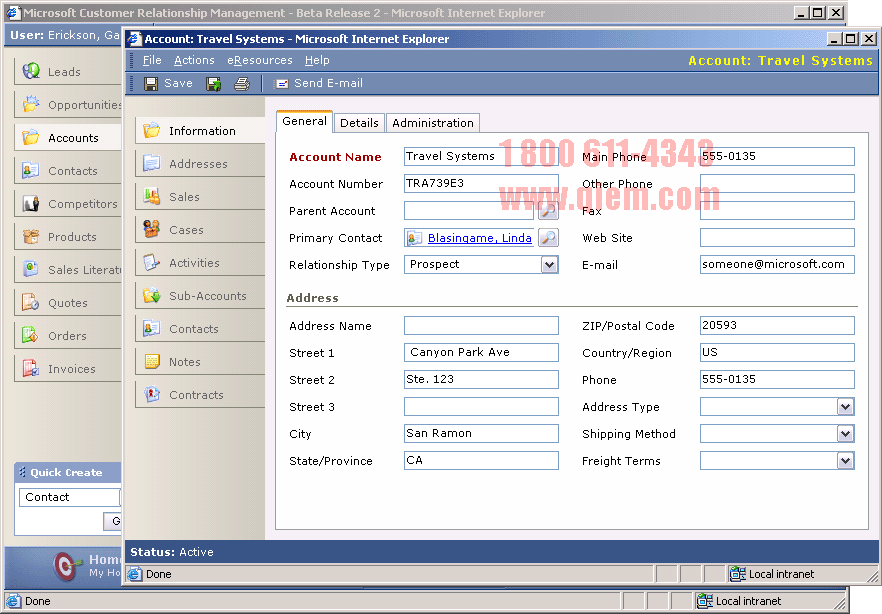This screenshot has width=882, height=614.
Task: Expand the Address Type dropdown
Action: coord(845,407)
